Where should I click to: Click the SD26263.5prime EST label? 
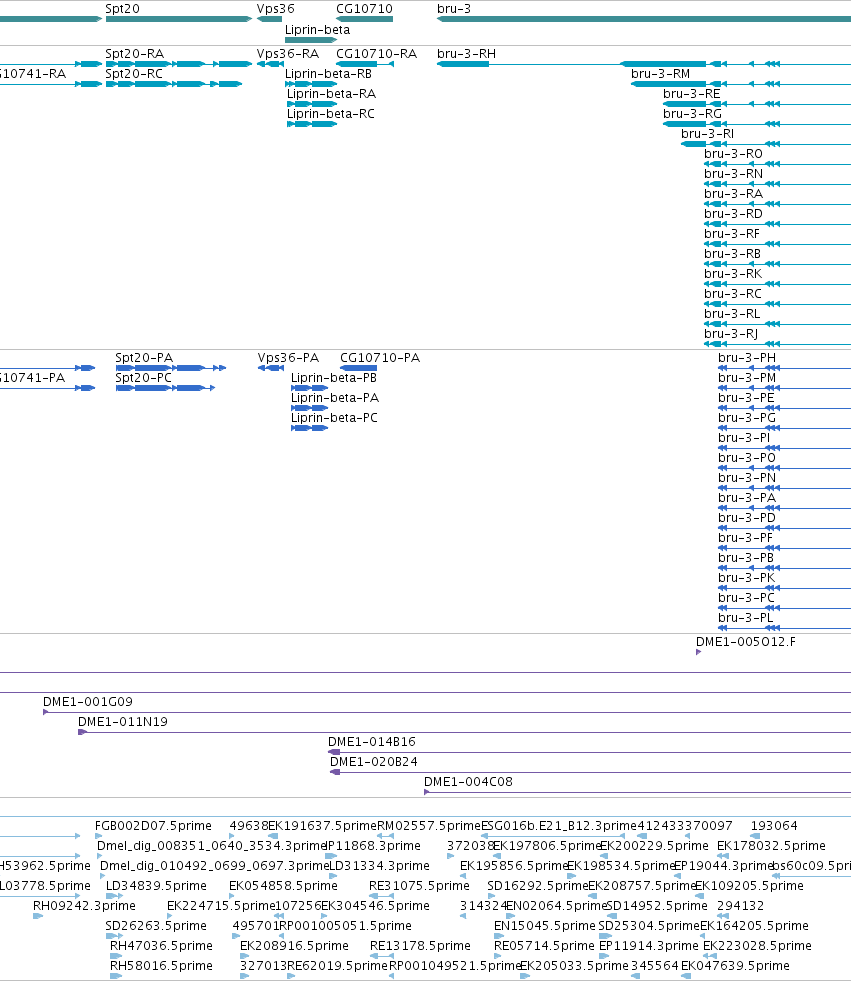(x=156, y=926)
